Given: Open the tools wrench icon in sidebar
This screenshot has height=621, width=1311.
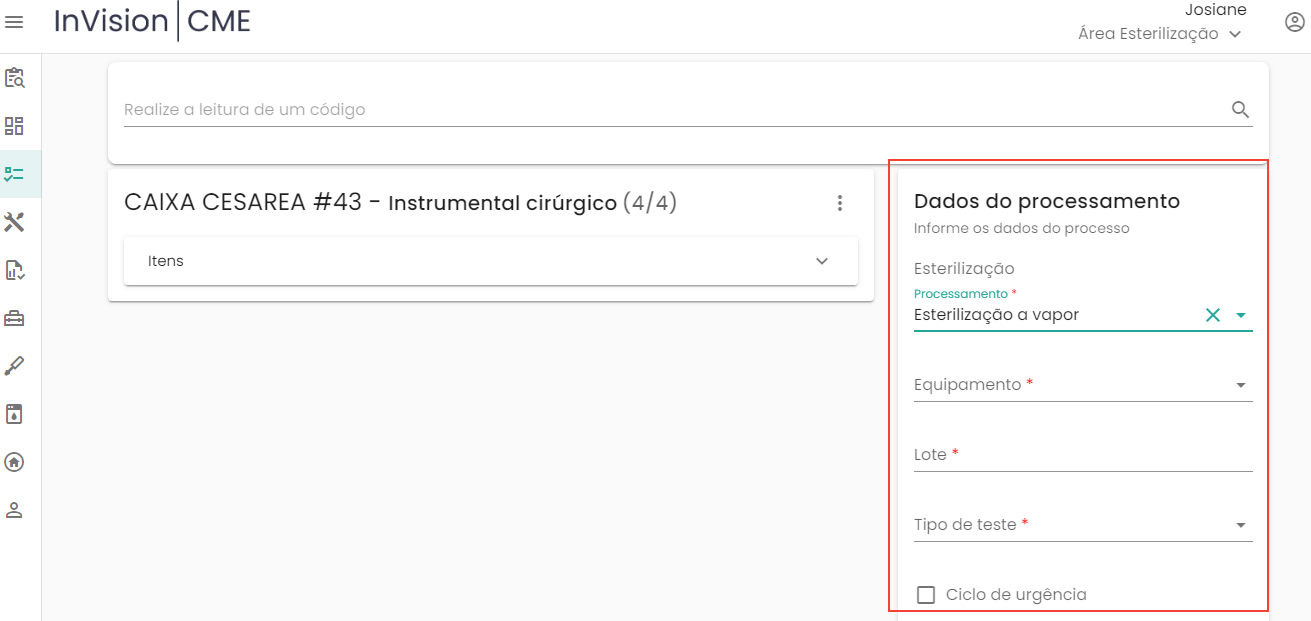Looking at the screenshot, I should point(14,222).
